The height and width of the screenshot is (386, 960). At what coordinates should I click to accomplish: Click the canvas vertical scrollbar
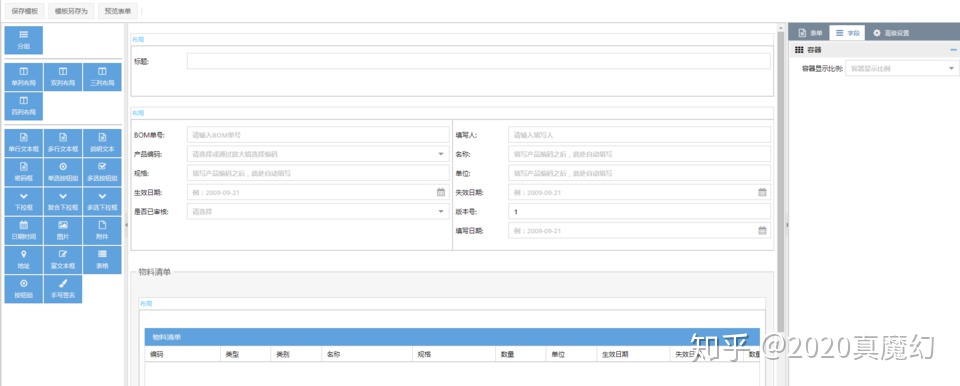click(781, 181)
